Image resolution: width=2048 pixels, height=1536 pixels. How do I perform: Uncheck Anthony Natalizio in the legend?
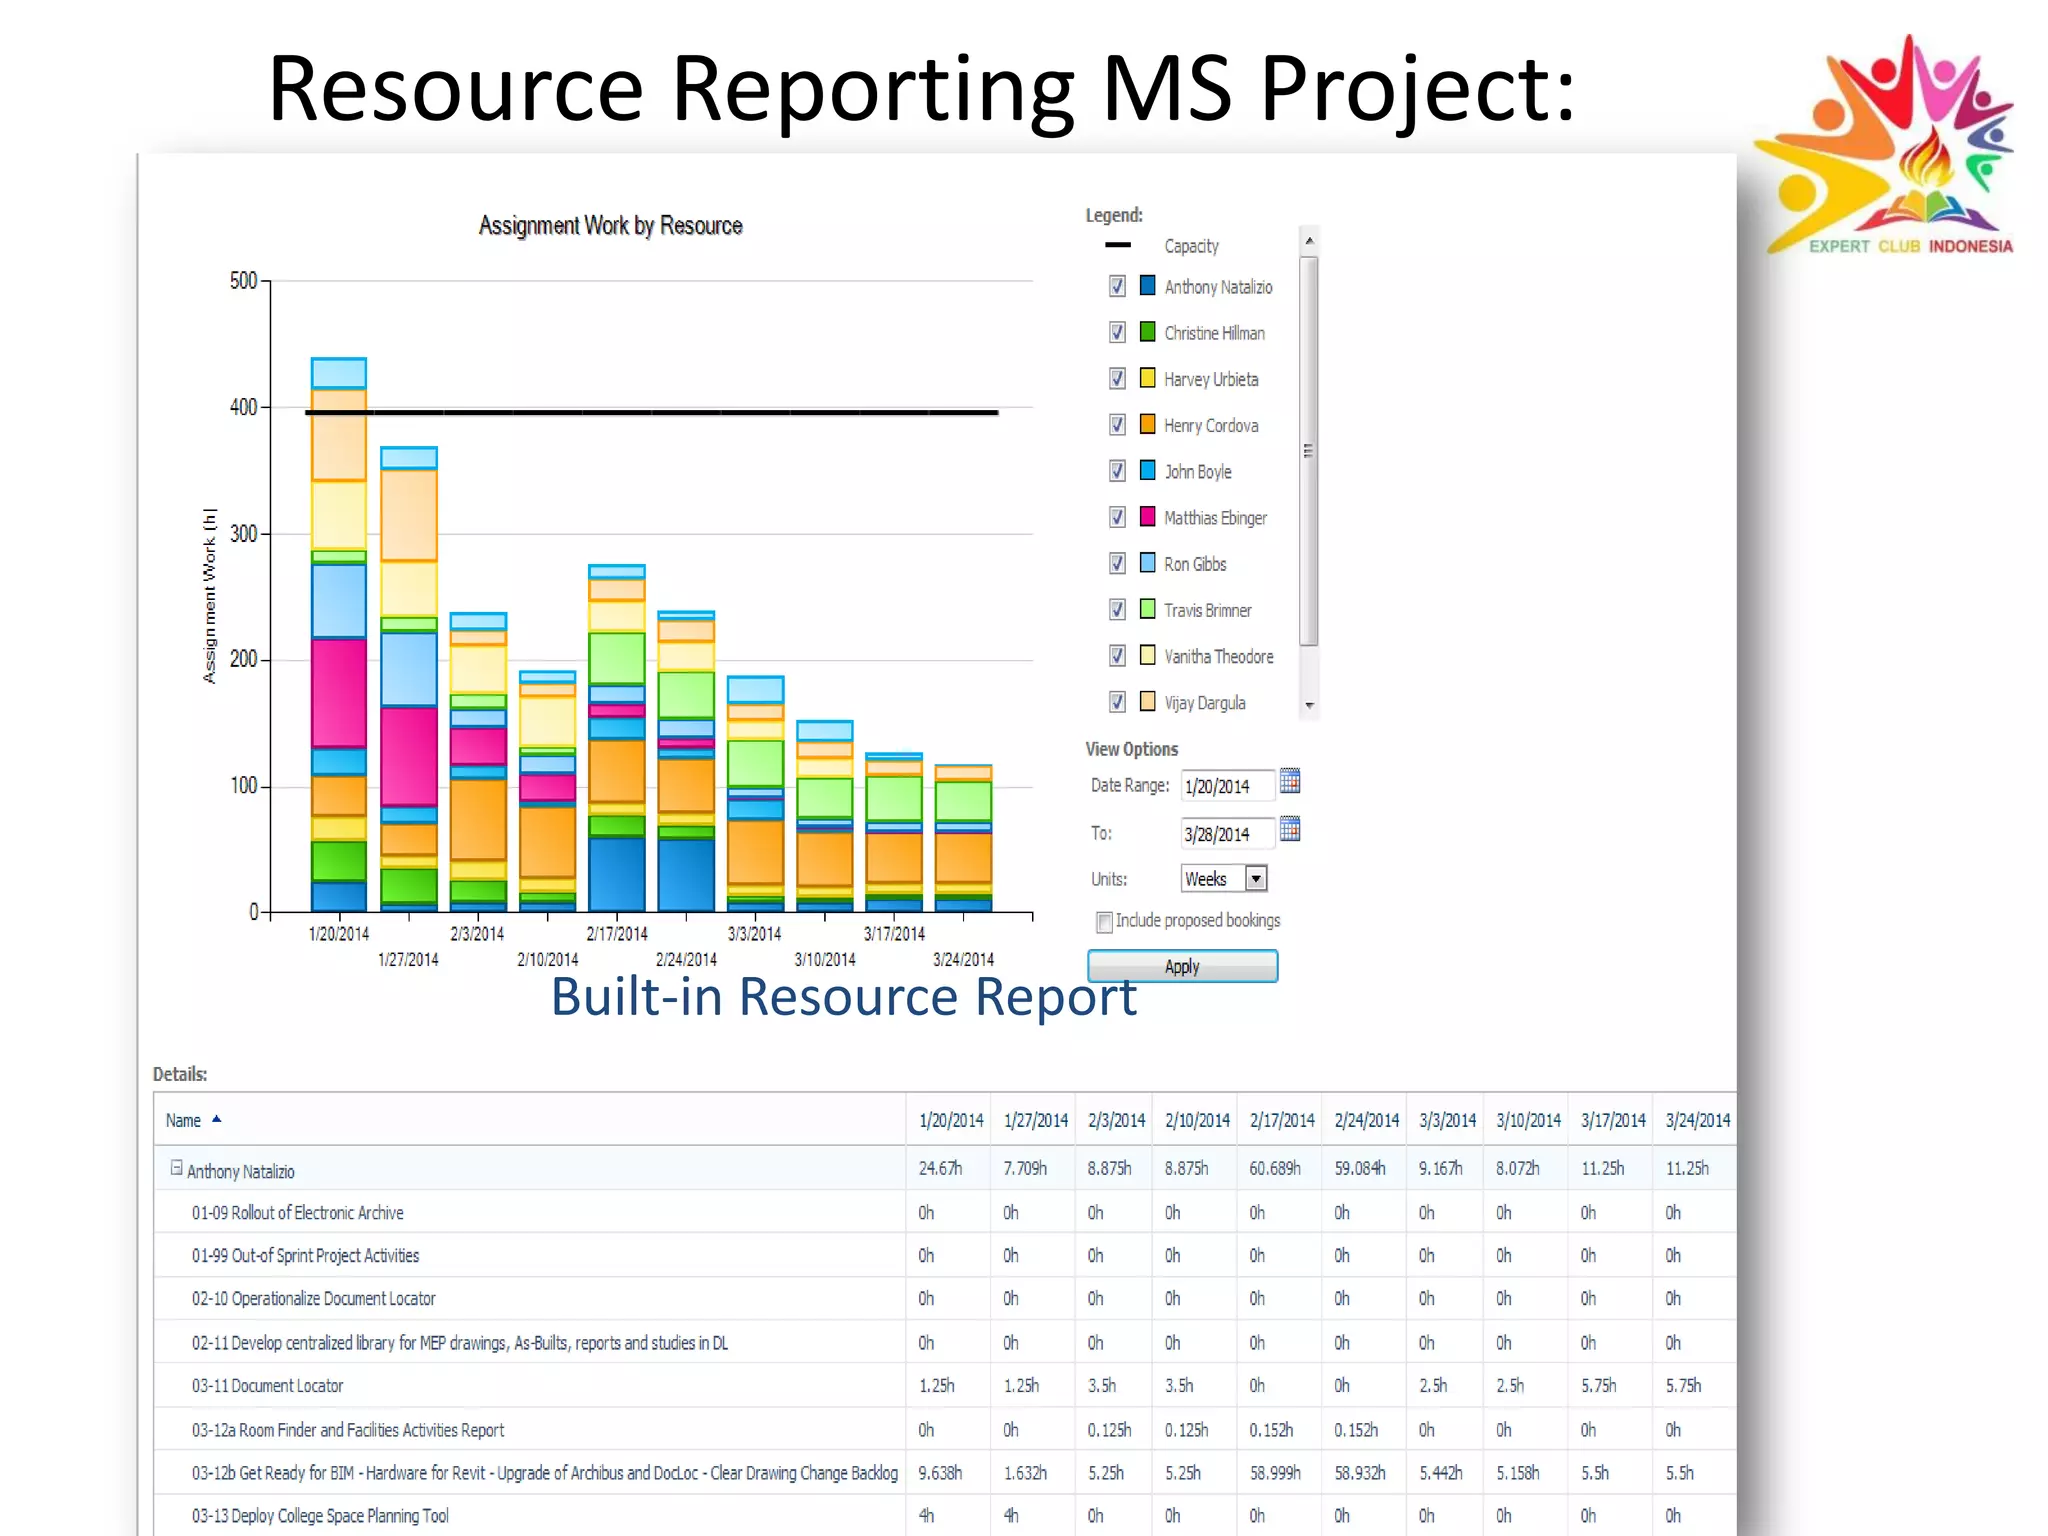[1117, 286]
